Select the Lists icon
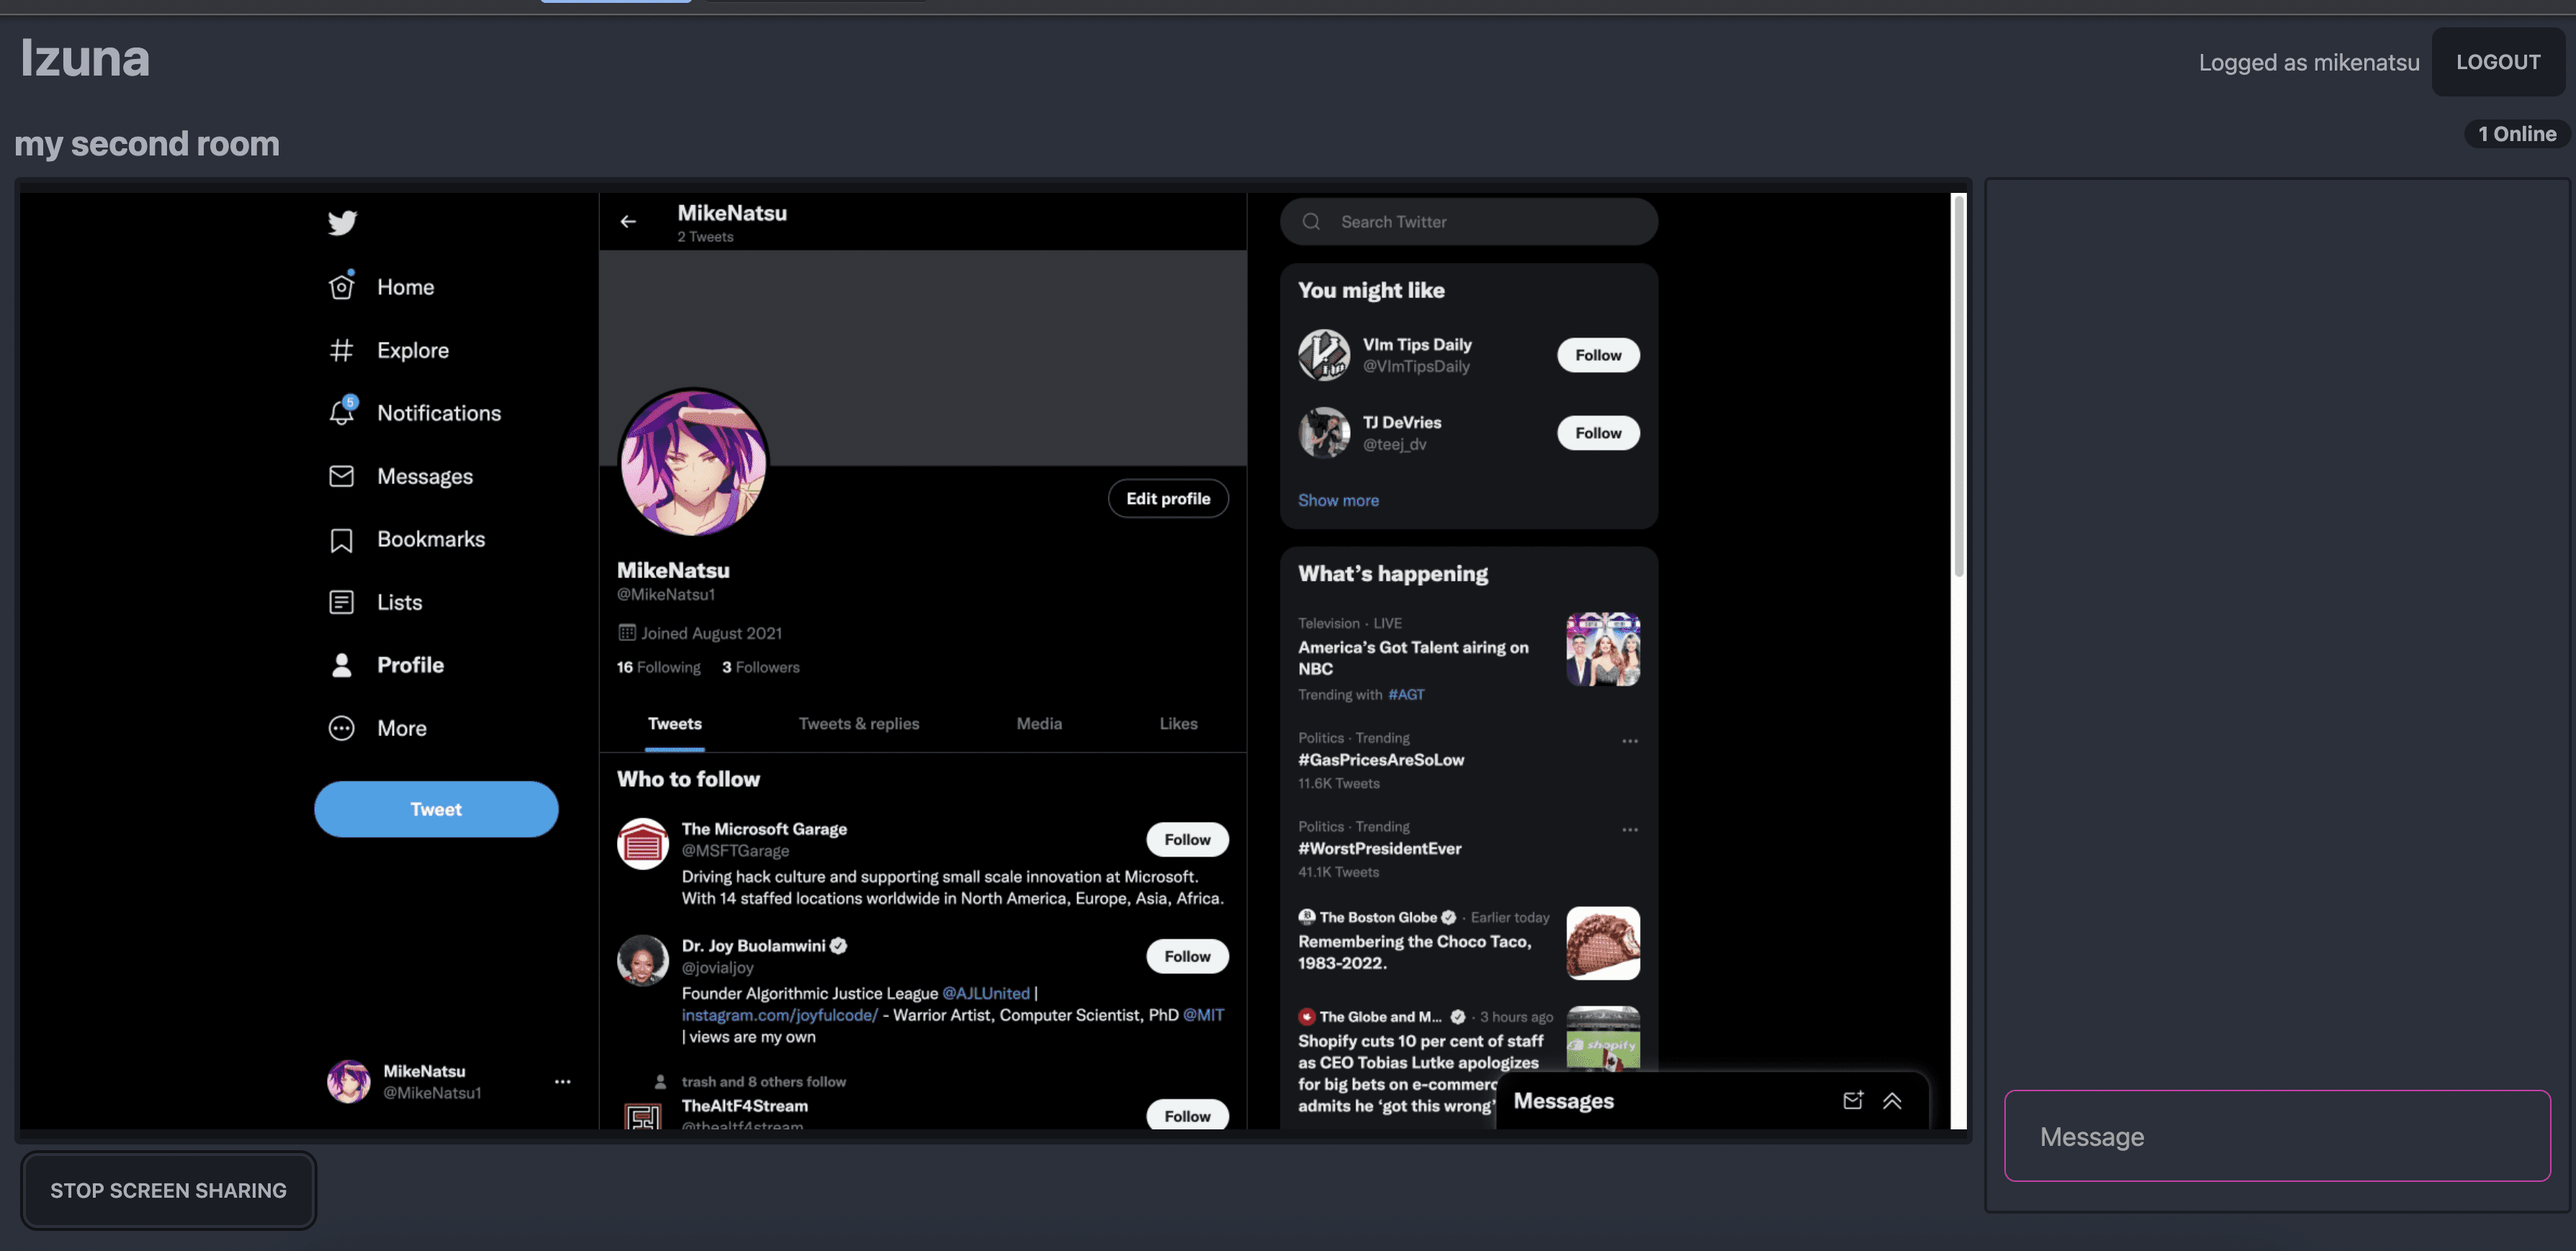Image resolution: width=2576 pixels, height=1251 pixels. coord(341,602)
